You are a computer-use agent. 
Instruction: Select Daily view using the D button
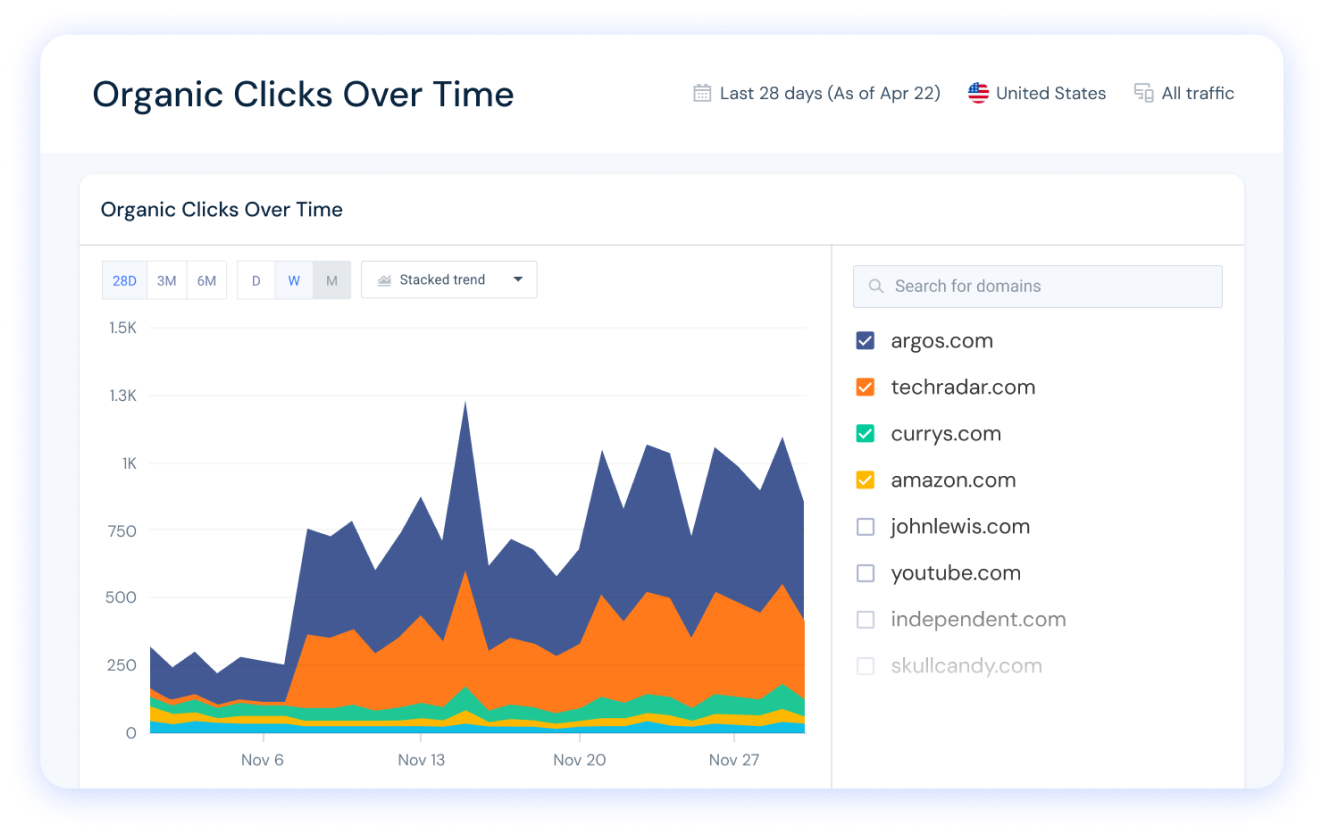256,280
